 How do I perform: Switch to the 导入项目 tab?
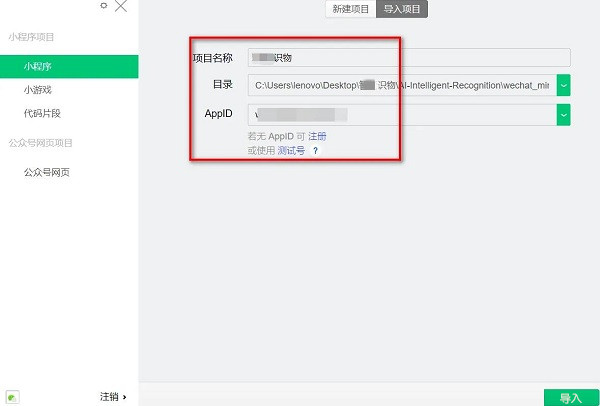[x=402, y=9]
